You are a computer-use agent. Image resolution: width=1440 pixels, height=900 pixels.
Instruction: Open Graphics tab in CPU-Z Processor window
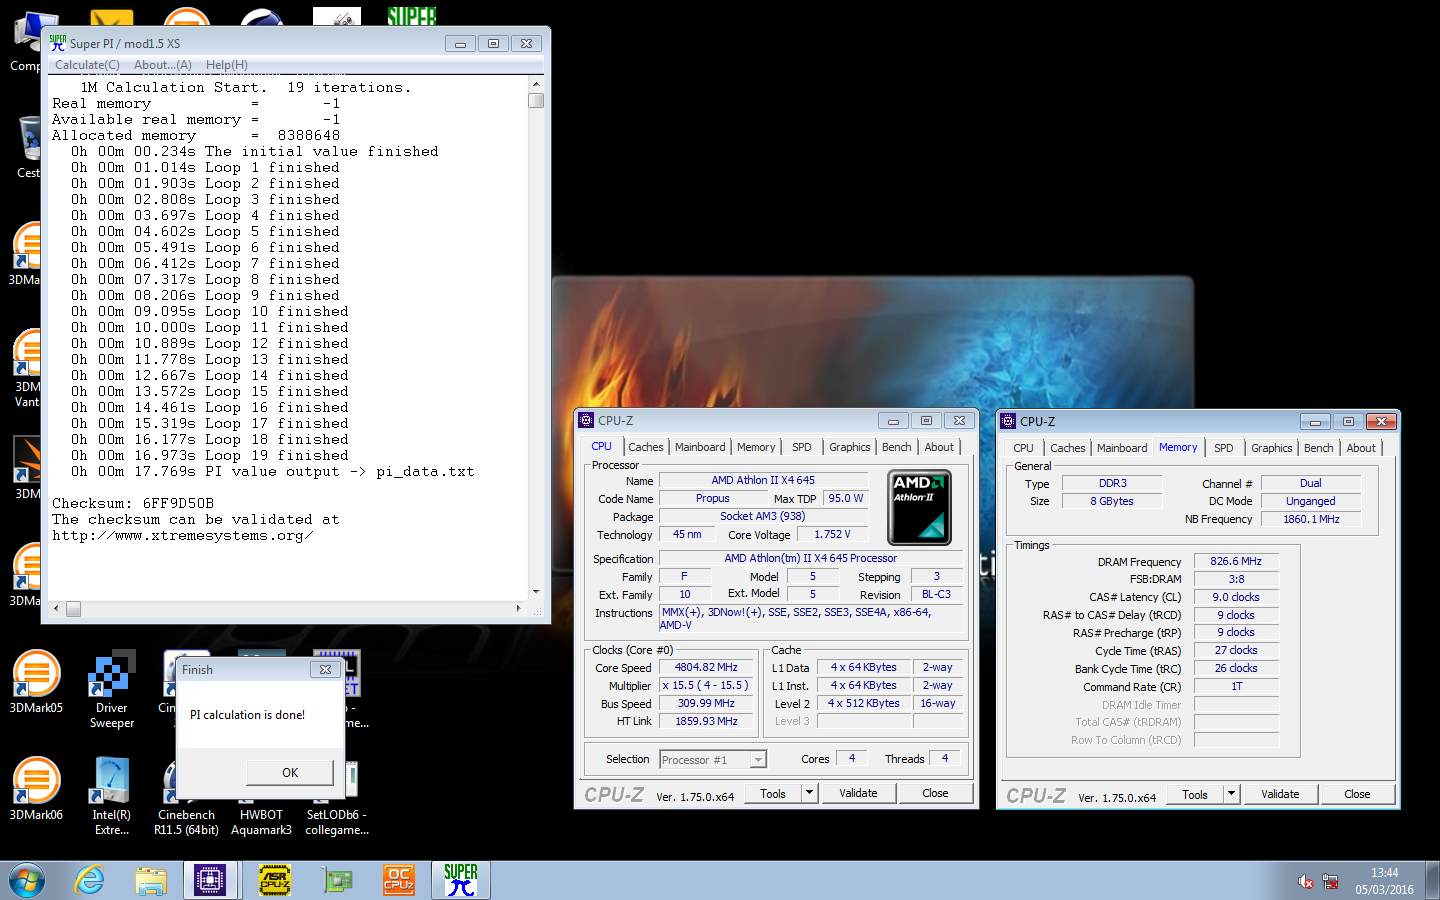coord(850,447)
